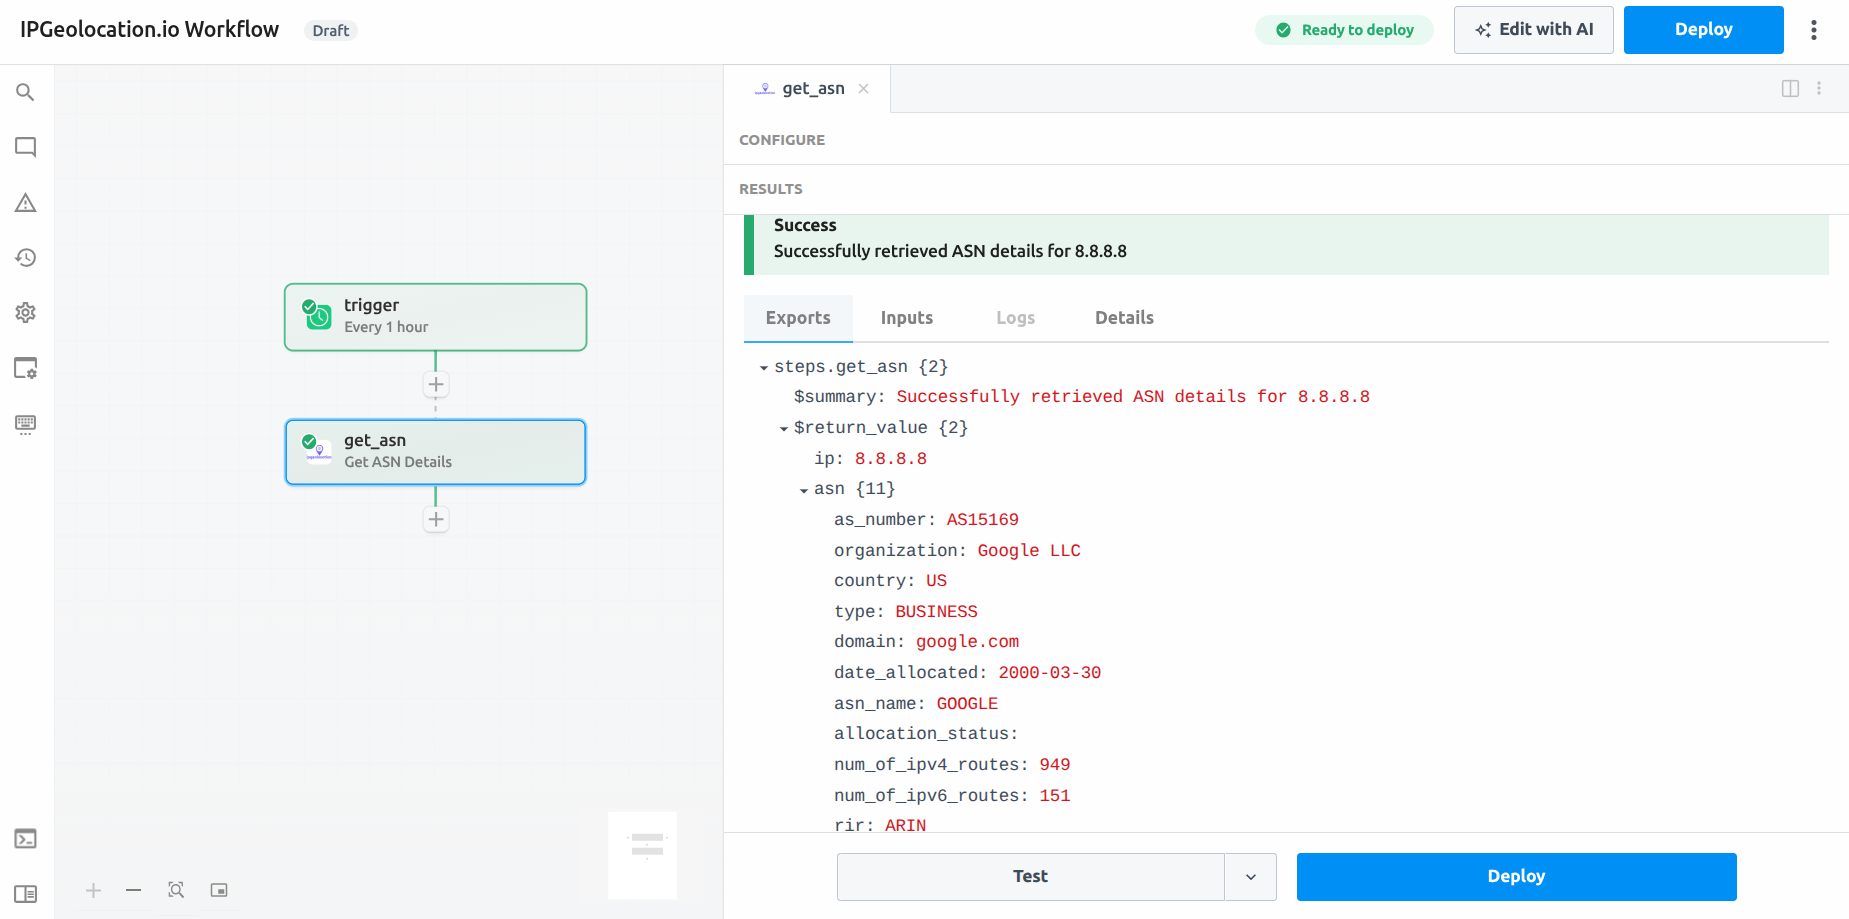Open workflow settings gear icon

tap(26, 313)
